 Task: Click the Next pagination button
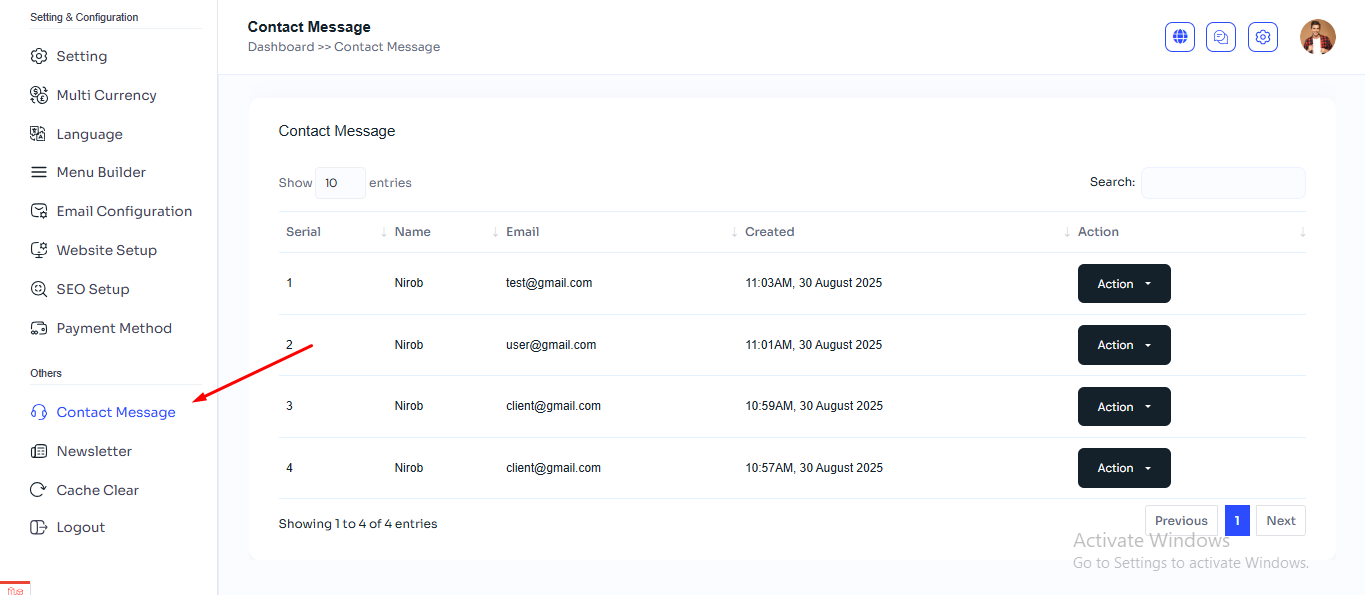[x=1280, y=521]
